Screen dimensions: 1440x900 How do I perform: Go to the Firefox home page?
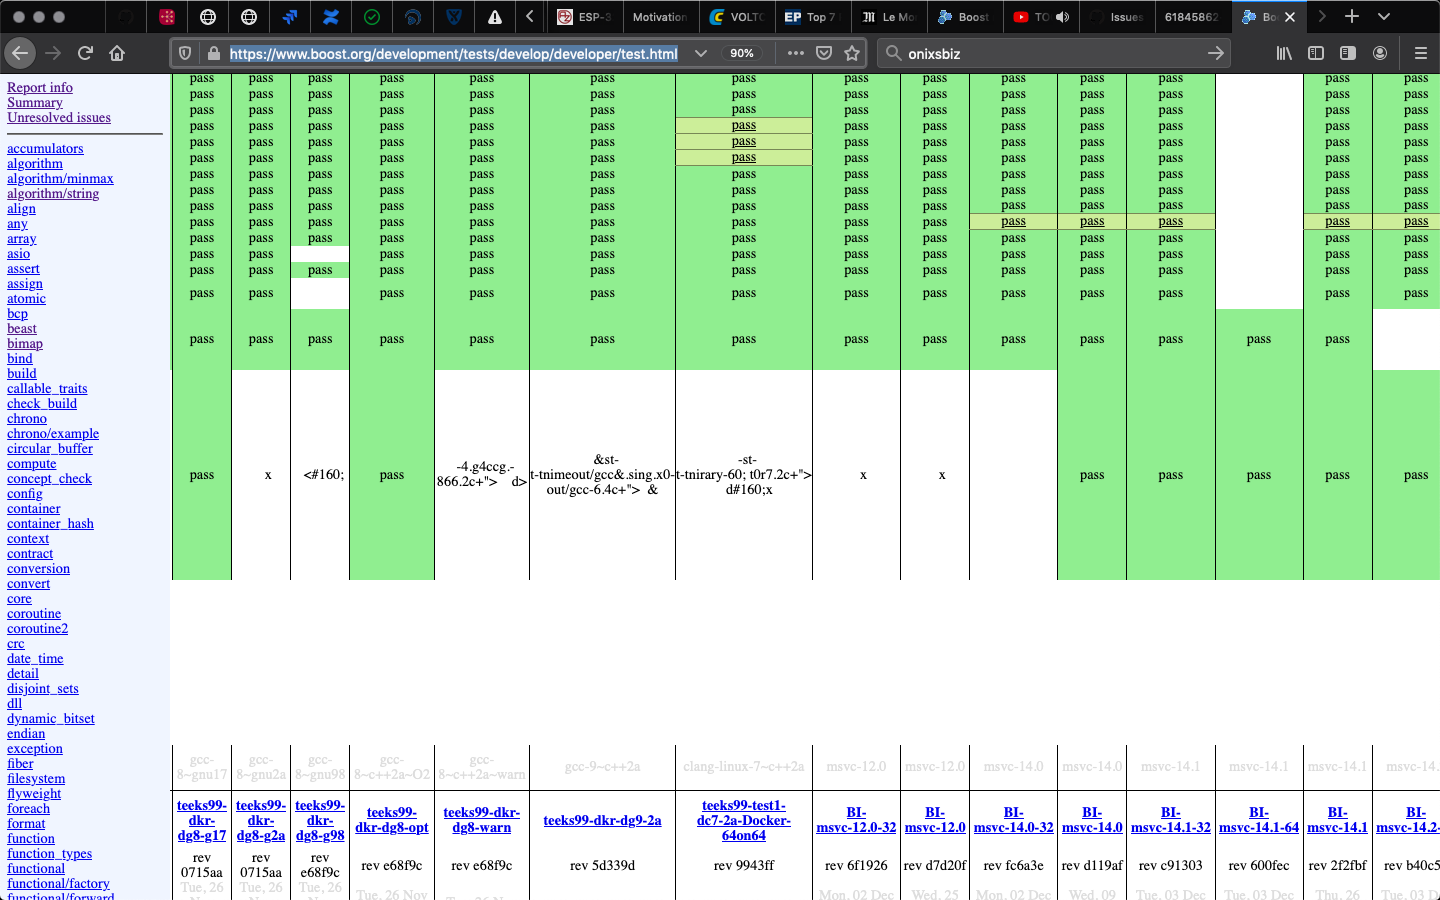(117, 53)
